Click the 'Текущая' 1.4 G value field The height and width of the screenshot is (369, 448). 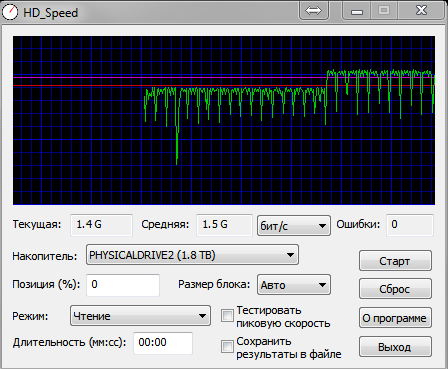pos(101,225)
